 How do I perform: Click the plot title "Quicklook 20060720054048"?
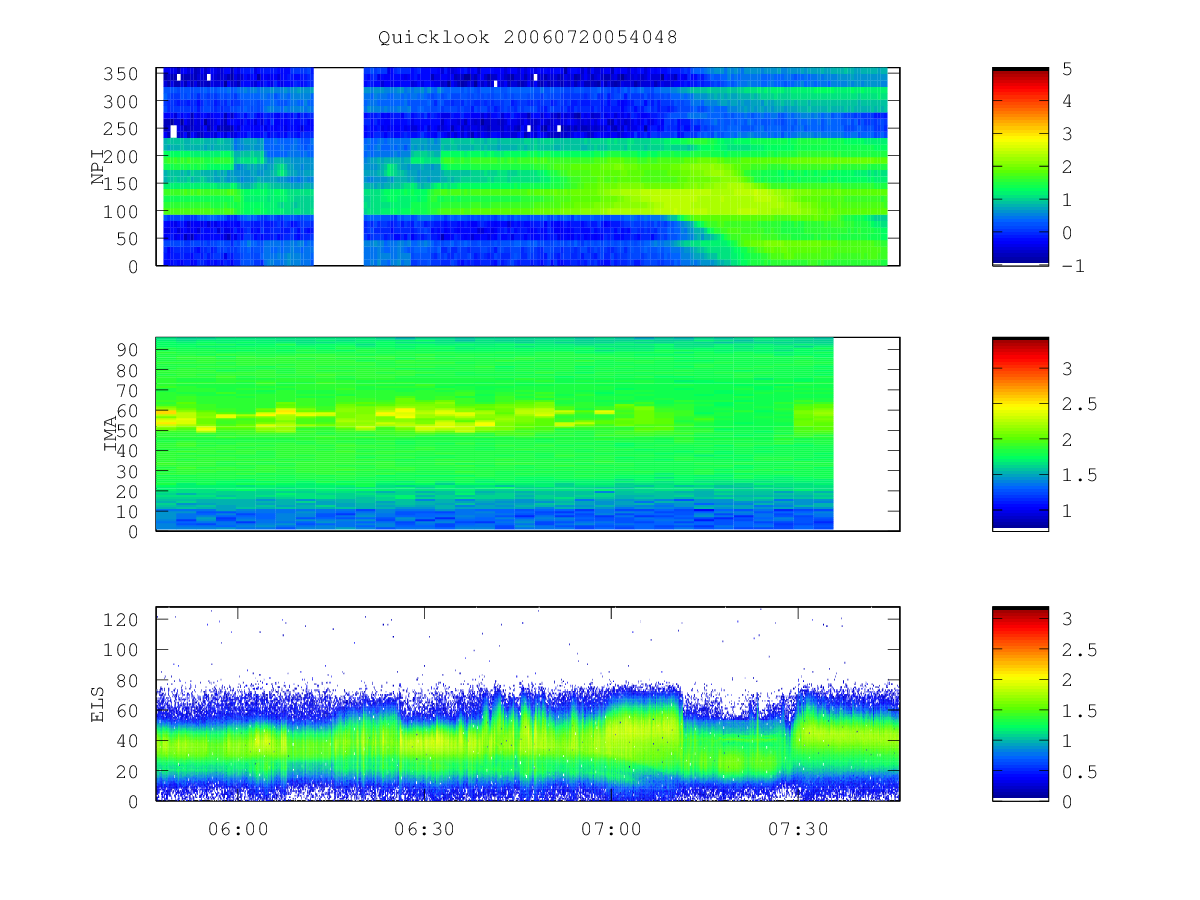(528, 38)
